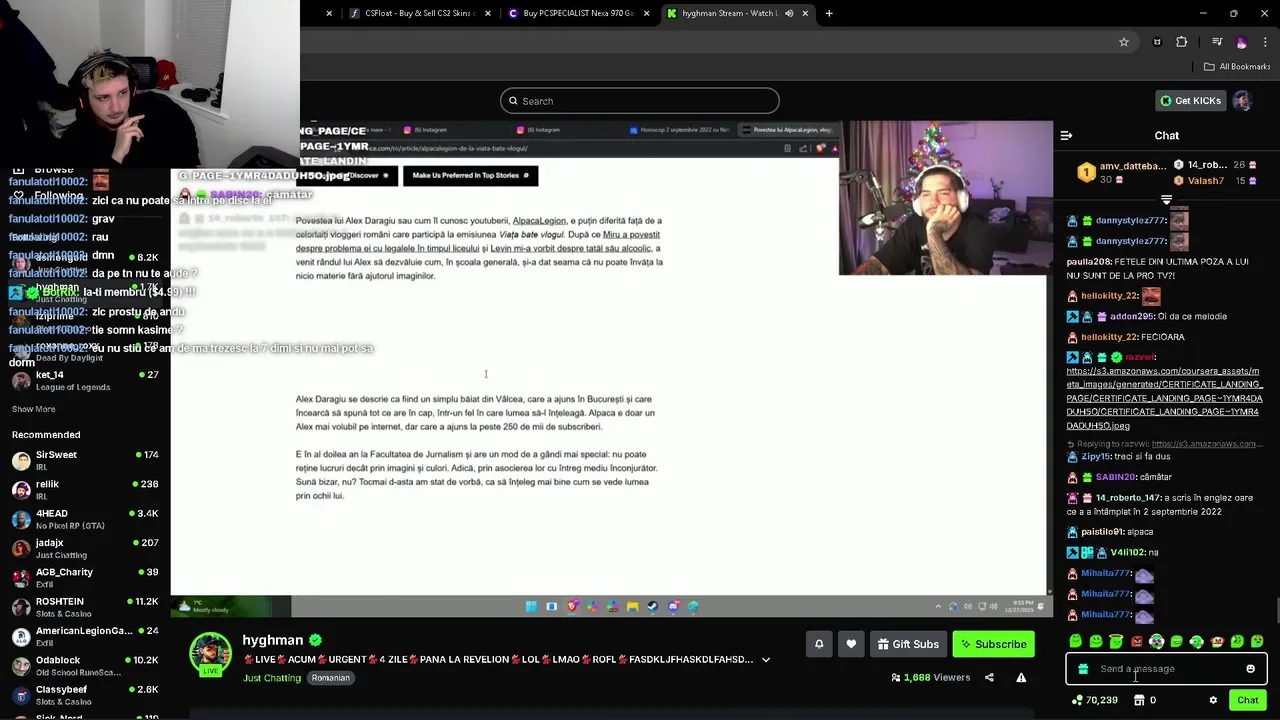Mute the hyghman Stream tab audio
The height and width of the screenshot is (720, 1280).
pyautogui.click(x=789, y=13)
